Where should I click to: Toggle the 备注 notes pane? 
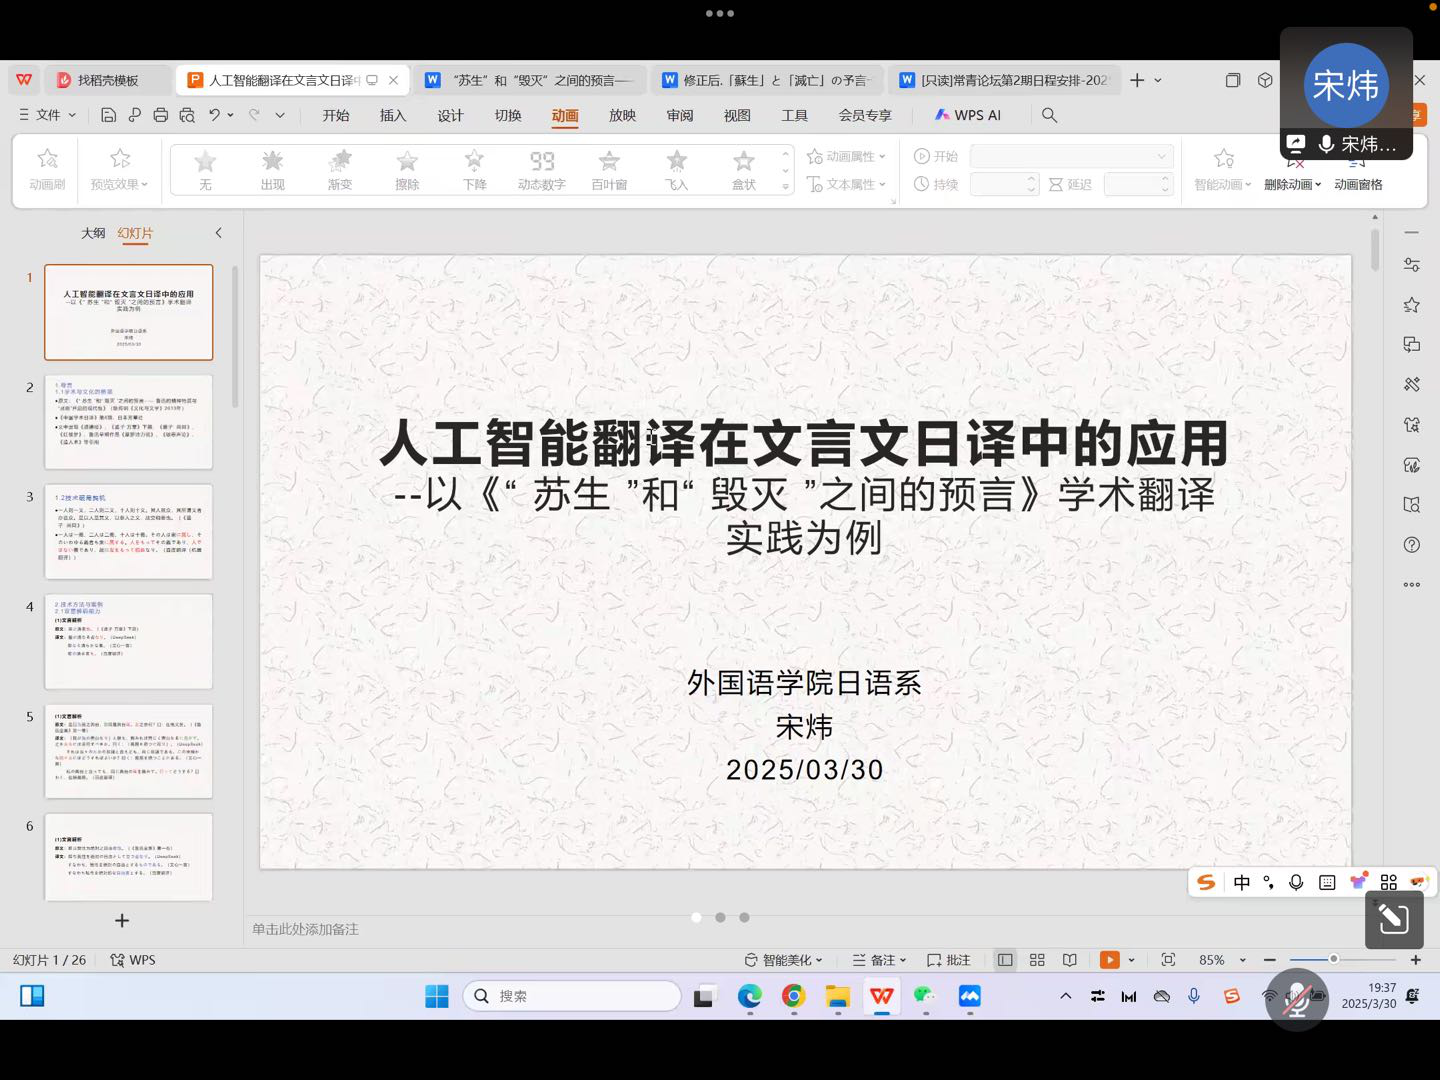click(879, 960)
